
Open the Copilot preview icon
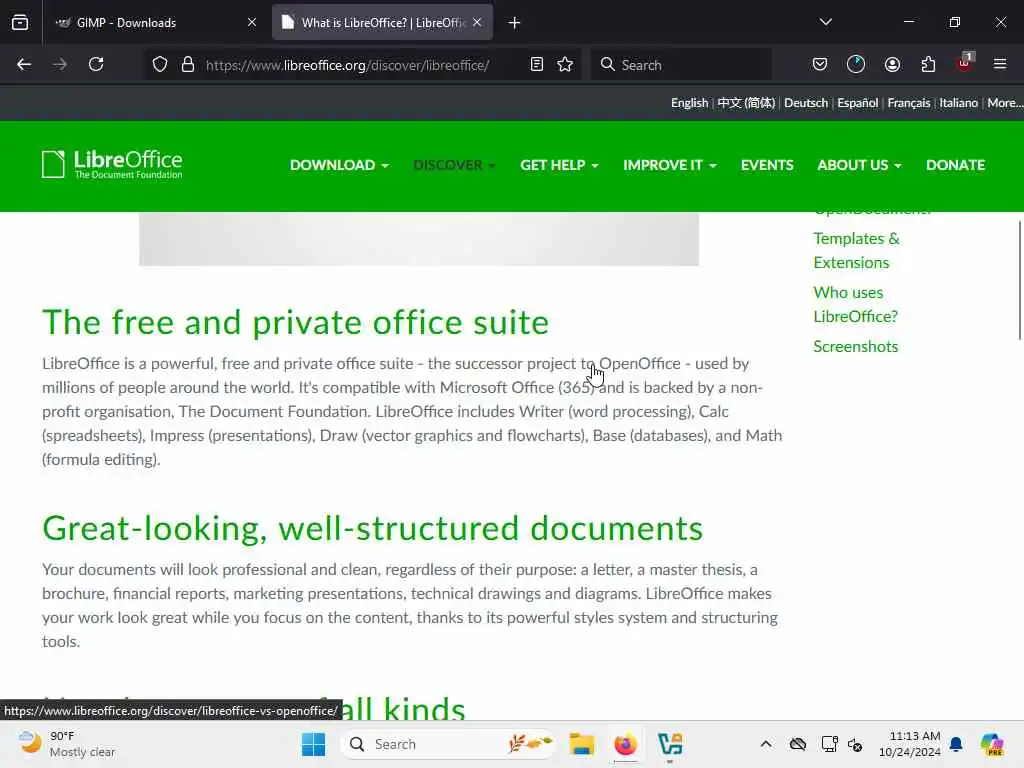coord(992,744)
